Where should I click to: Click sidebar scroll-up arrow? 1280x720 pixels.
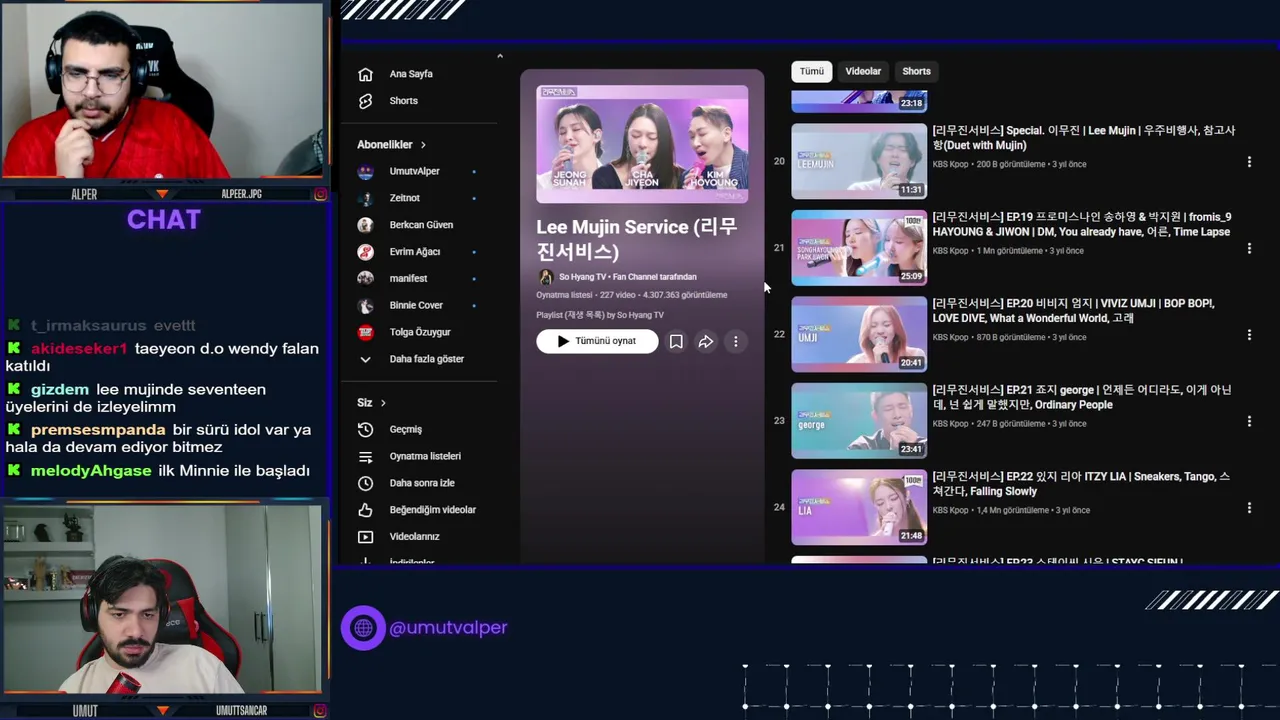(500, 56)
